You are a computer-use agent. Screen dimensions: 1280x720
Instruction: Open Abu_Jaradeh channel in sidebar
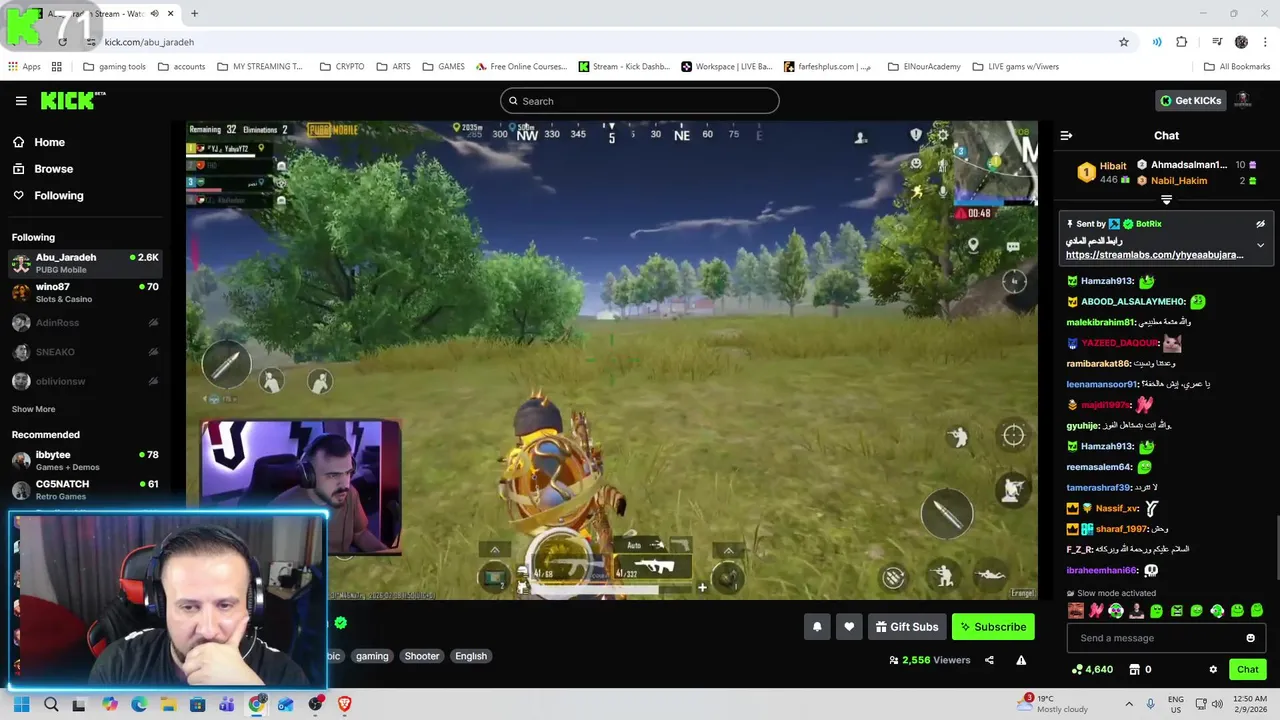(x=85, y=263)
